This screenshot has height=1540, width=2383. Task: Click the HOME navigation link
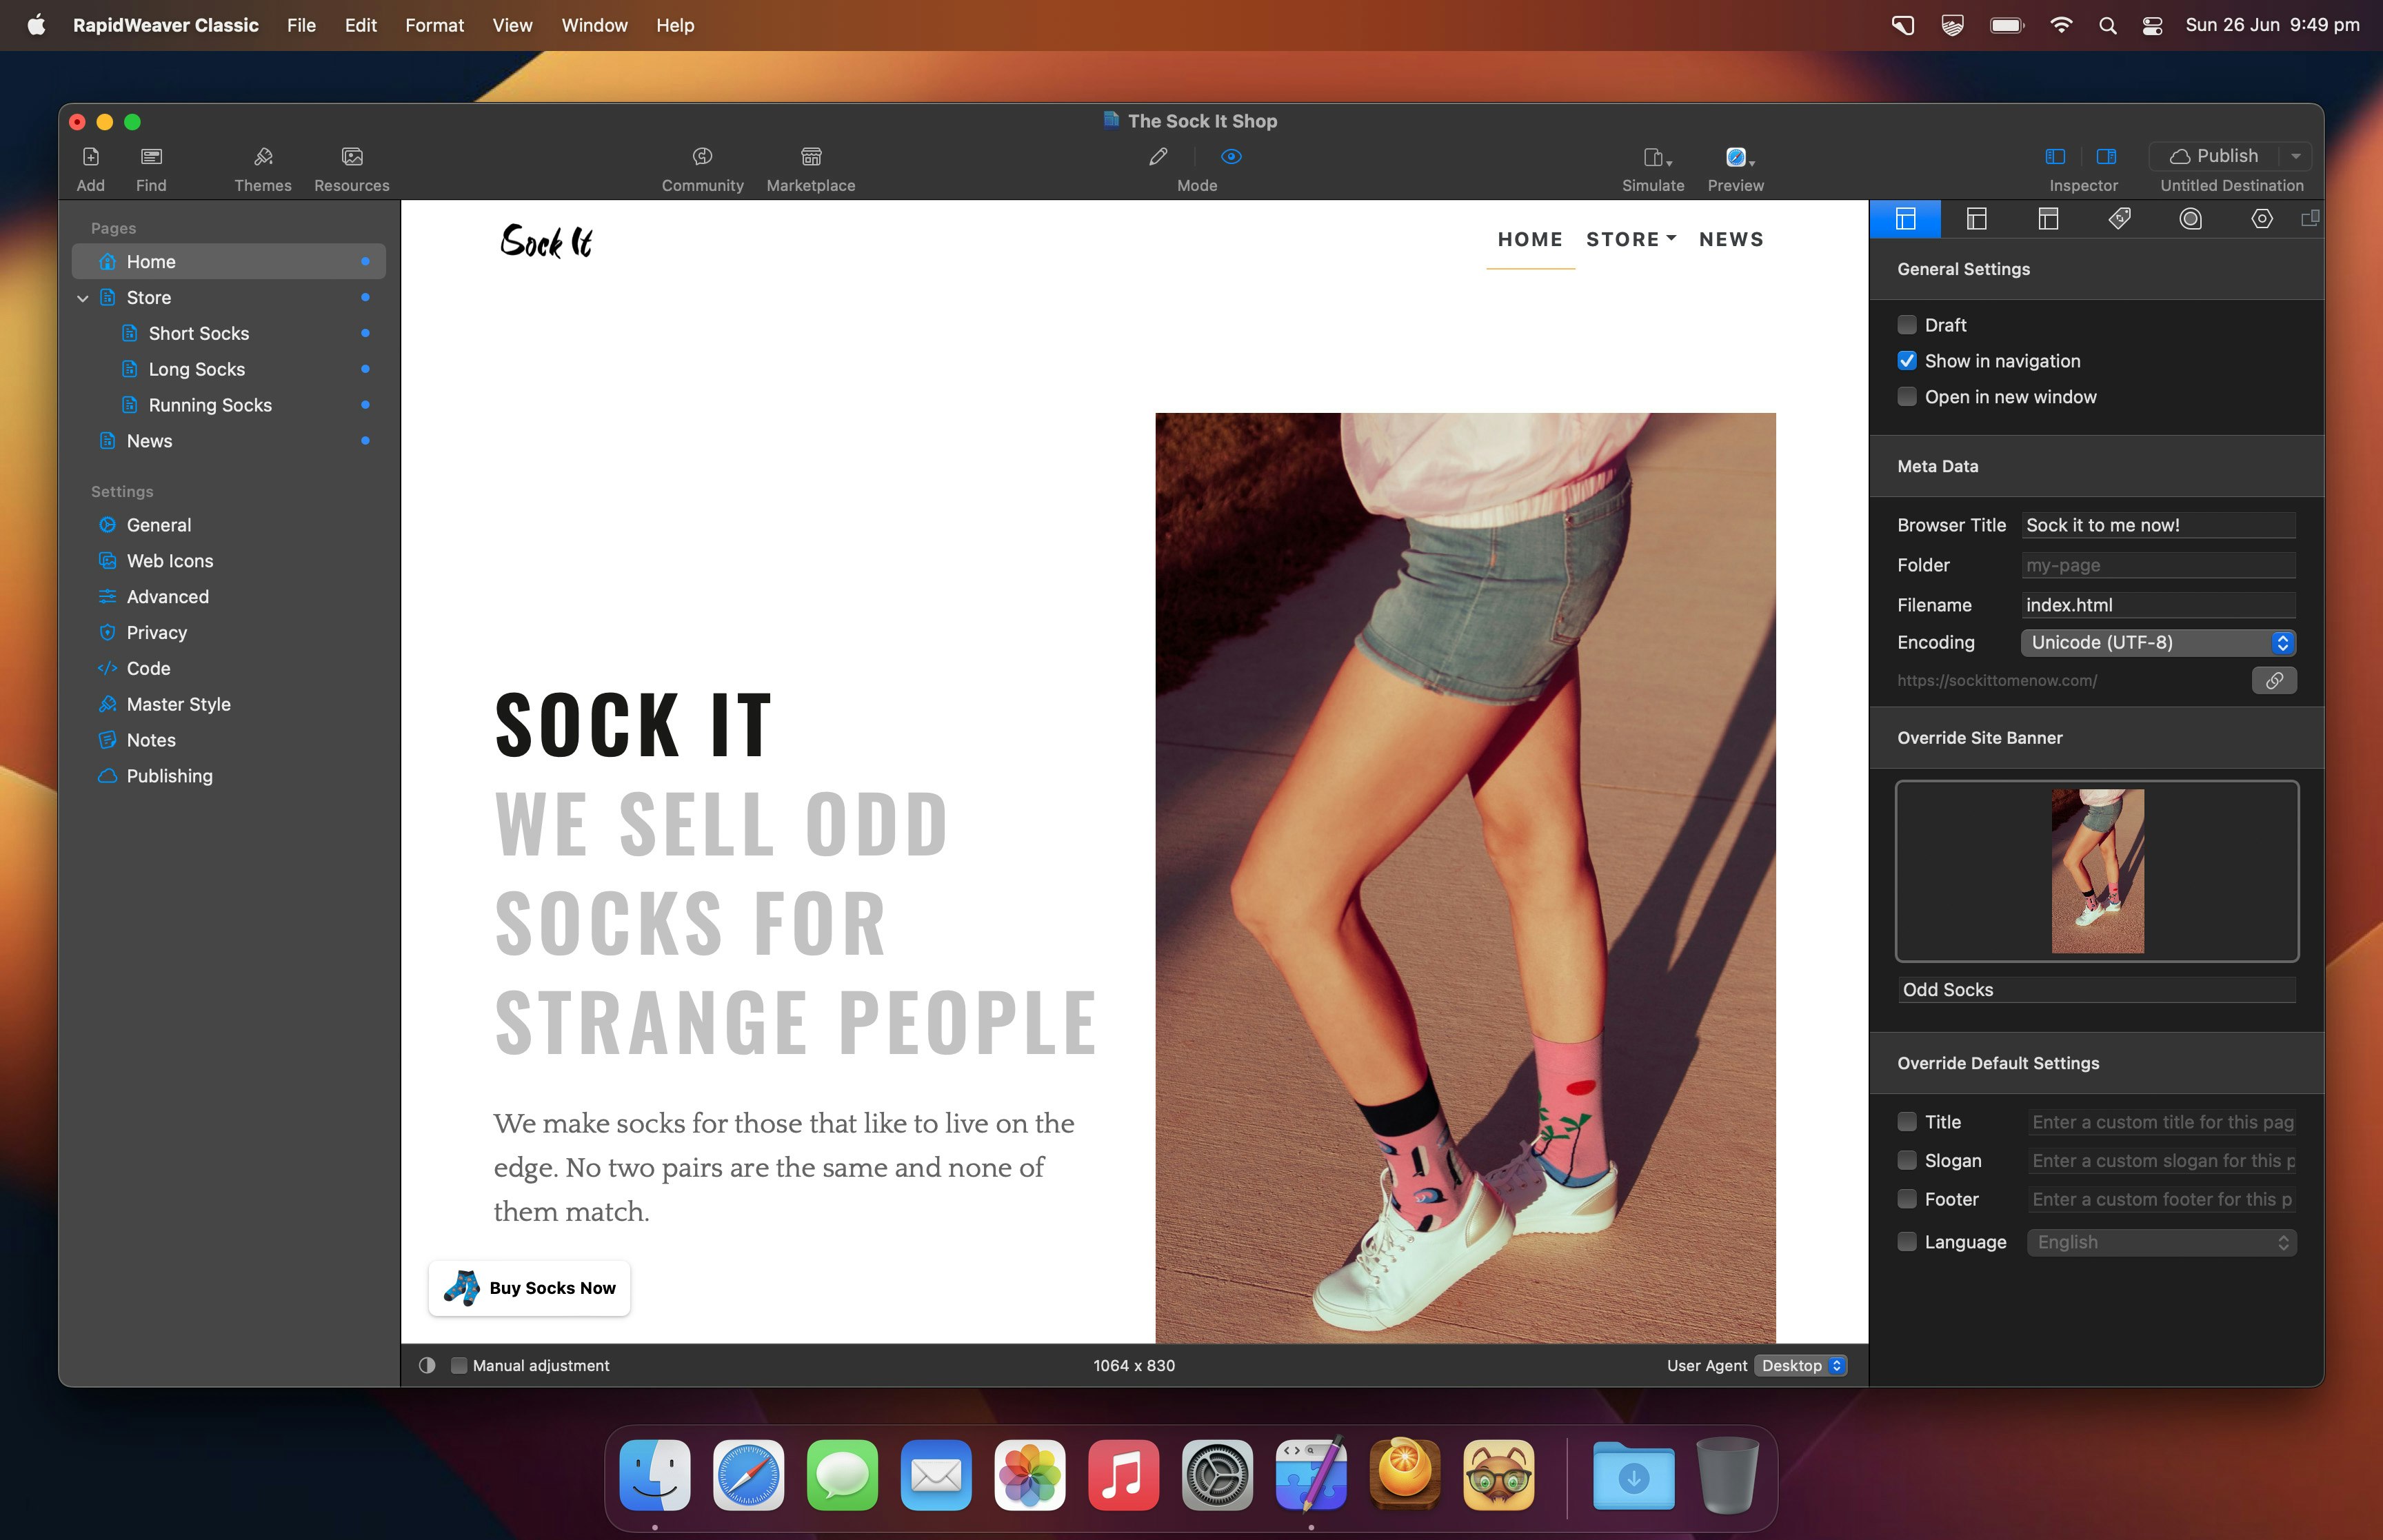pyautogui.click(x=1530, y=239)
